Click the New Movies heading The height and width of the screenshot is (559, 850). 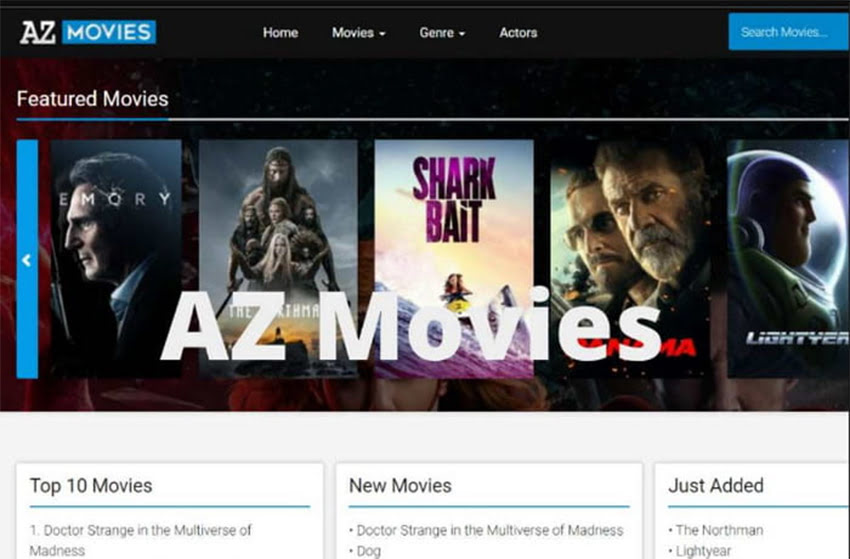point(400,486)
